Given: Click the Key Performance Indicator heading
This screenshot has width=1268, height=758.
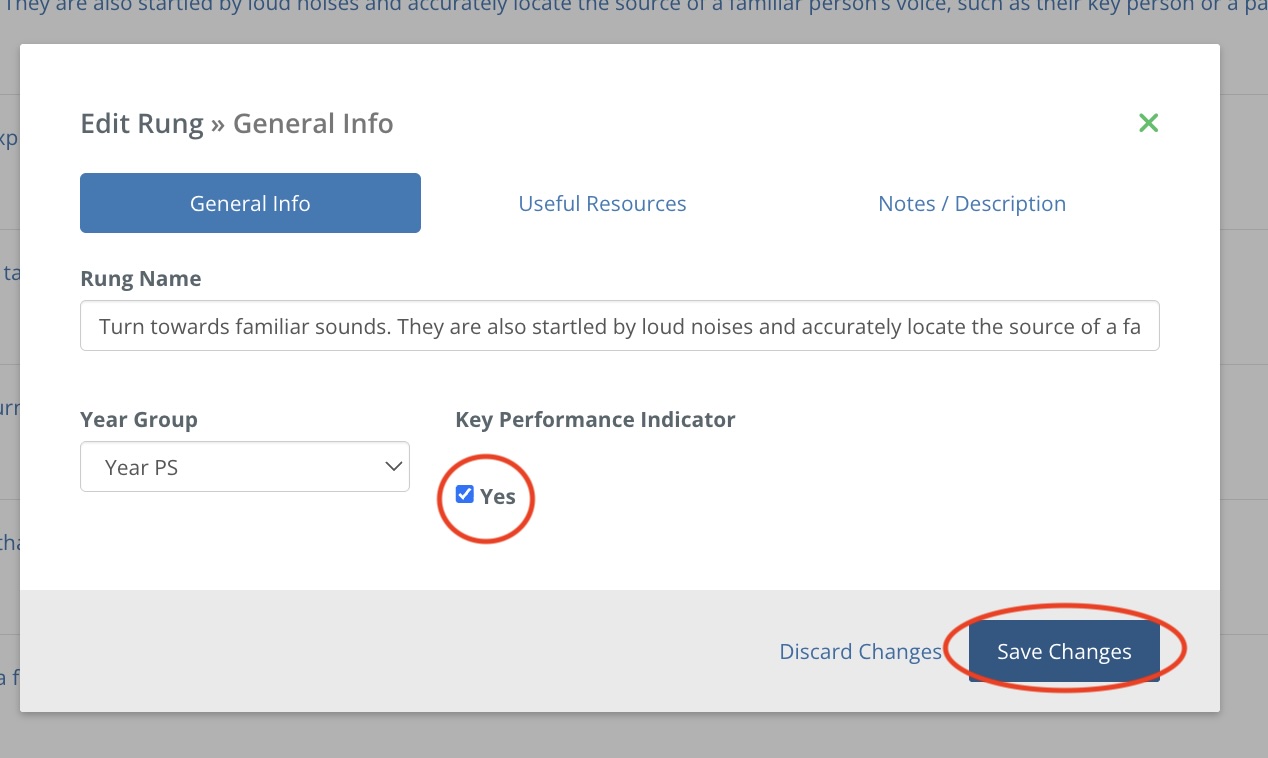Looking at the screenshot, I should point(595,420).
